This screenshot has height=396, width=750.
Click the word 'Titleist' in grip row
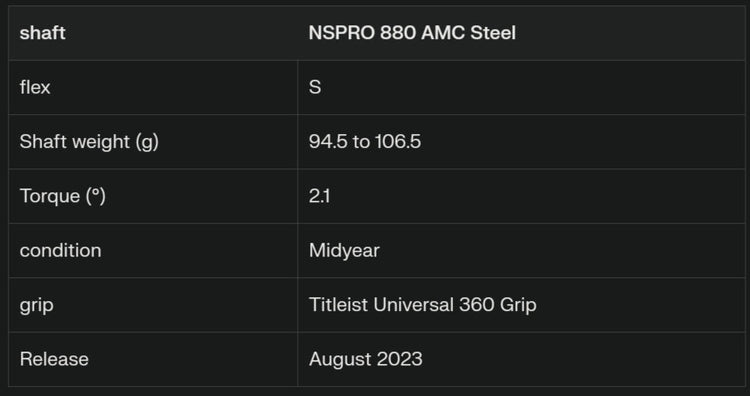[x=339, y=305]
